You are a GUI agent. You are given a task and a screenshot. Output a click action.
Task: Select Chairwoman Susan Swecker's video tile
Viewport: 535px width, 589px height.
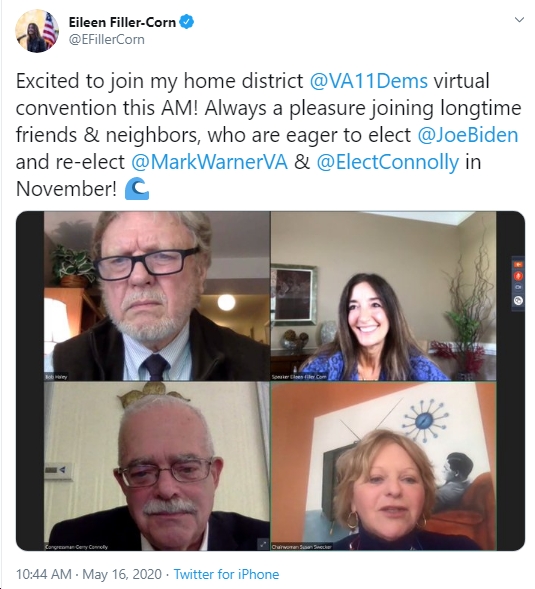tap(383, 466)
